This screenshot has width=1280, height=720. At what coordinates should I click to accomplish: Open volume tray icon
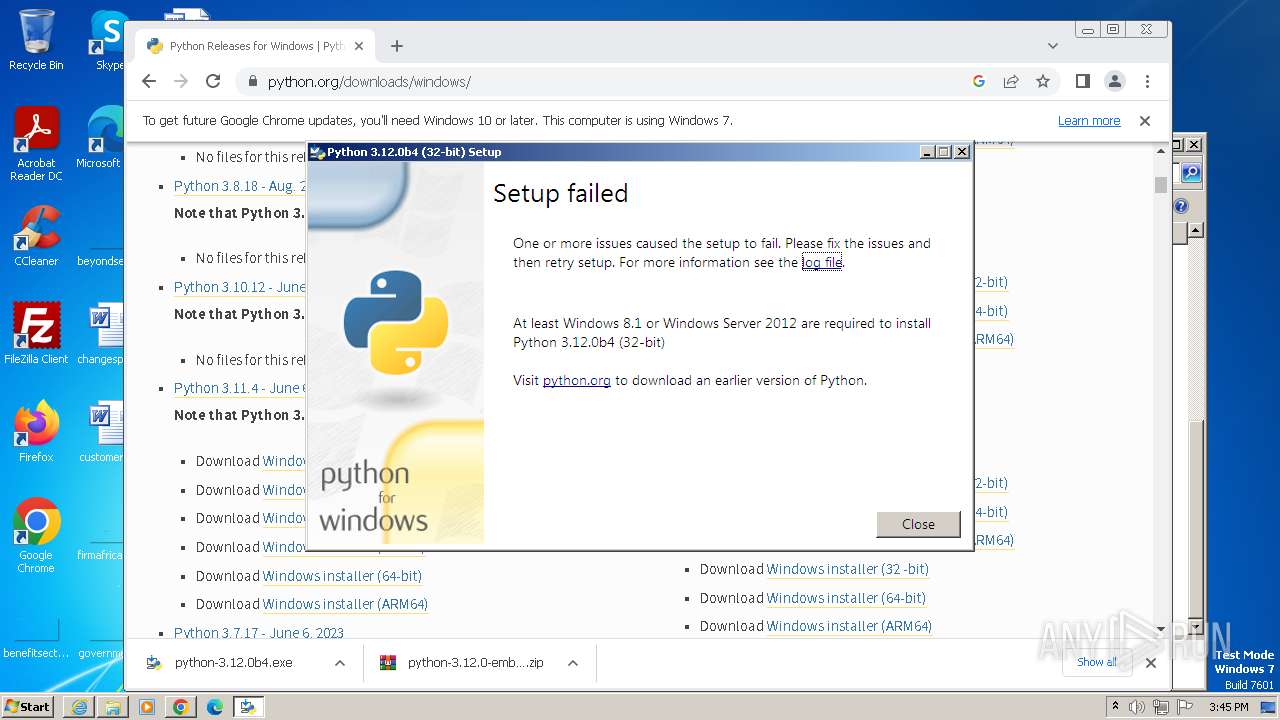(1137, 707)
